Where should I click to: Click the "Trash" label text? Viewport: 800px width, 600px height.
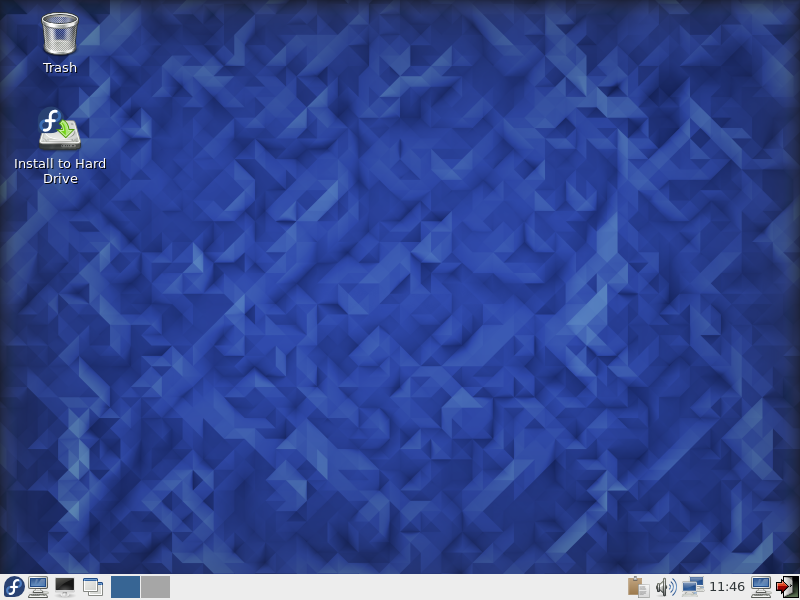(x=60, y=68)
